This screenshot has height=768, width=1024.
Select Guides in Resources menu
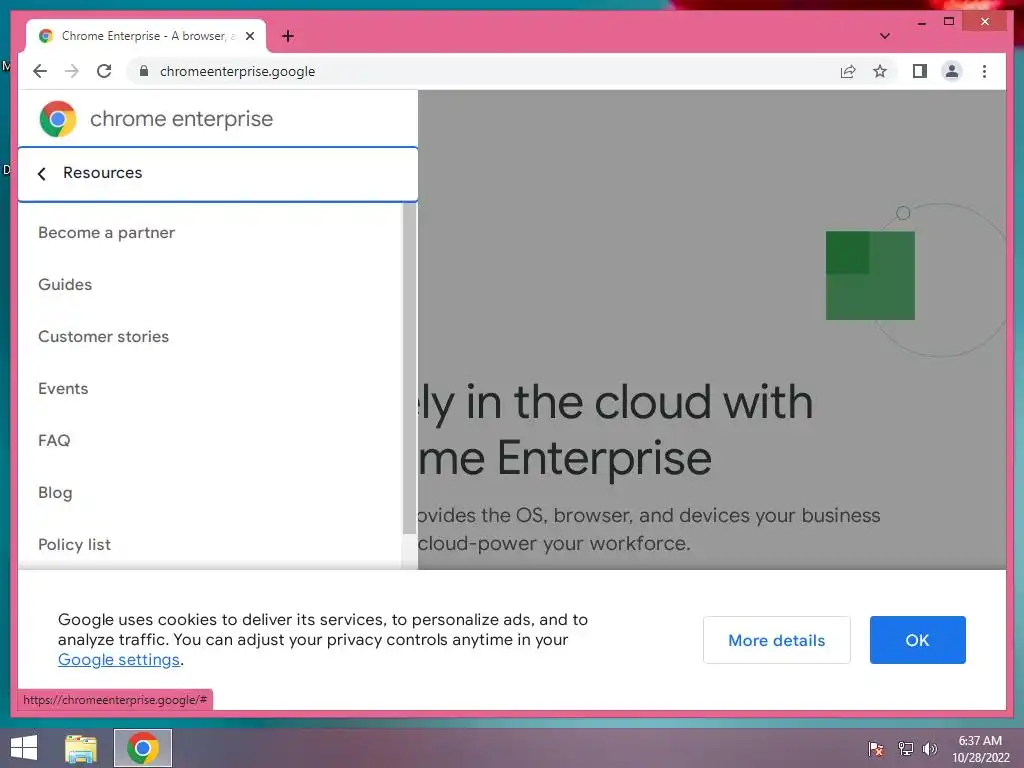click(x=65, y=285)
